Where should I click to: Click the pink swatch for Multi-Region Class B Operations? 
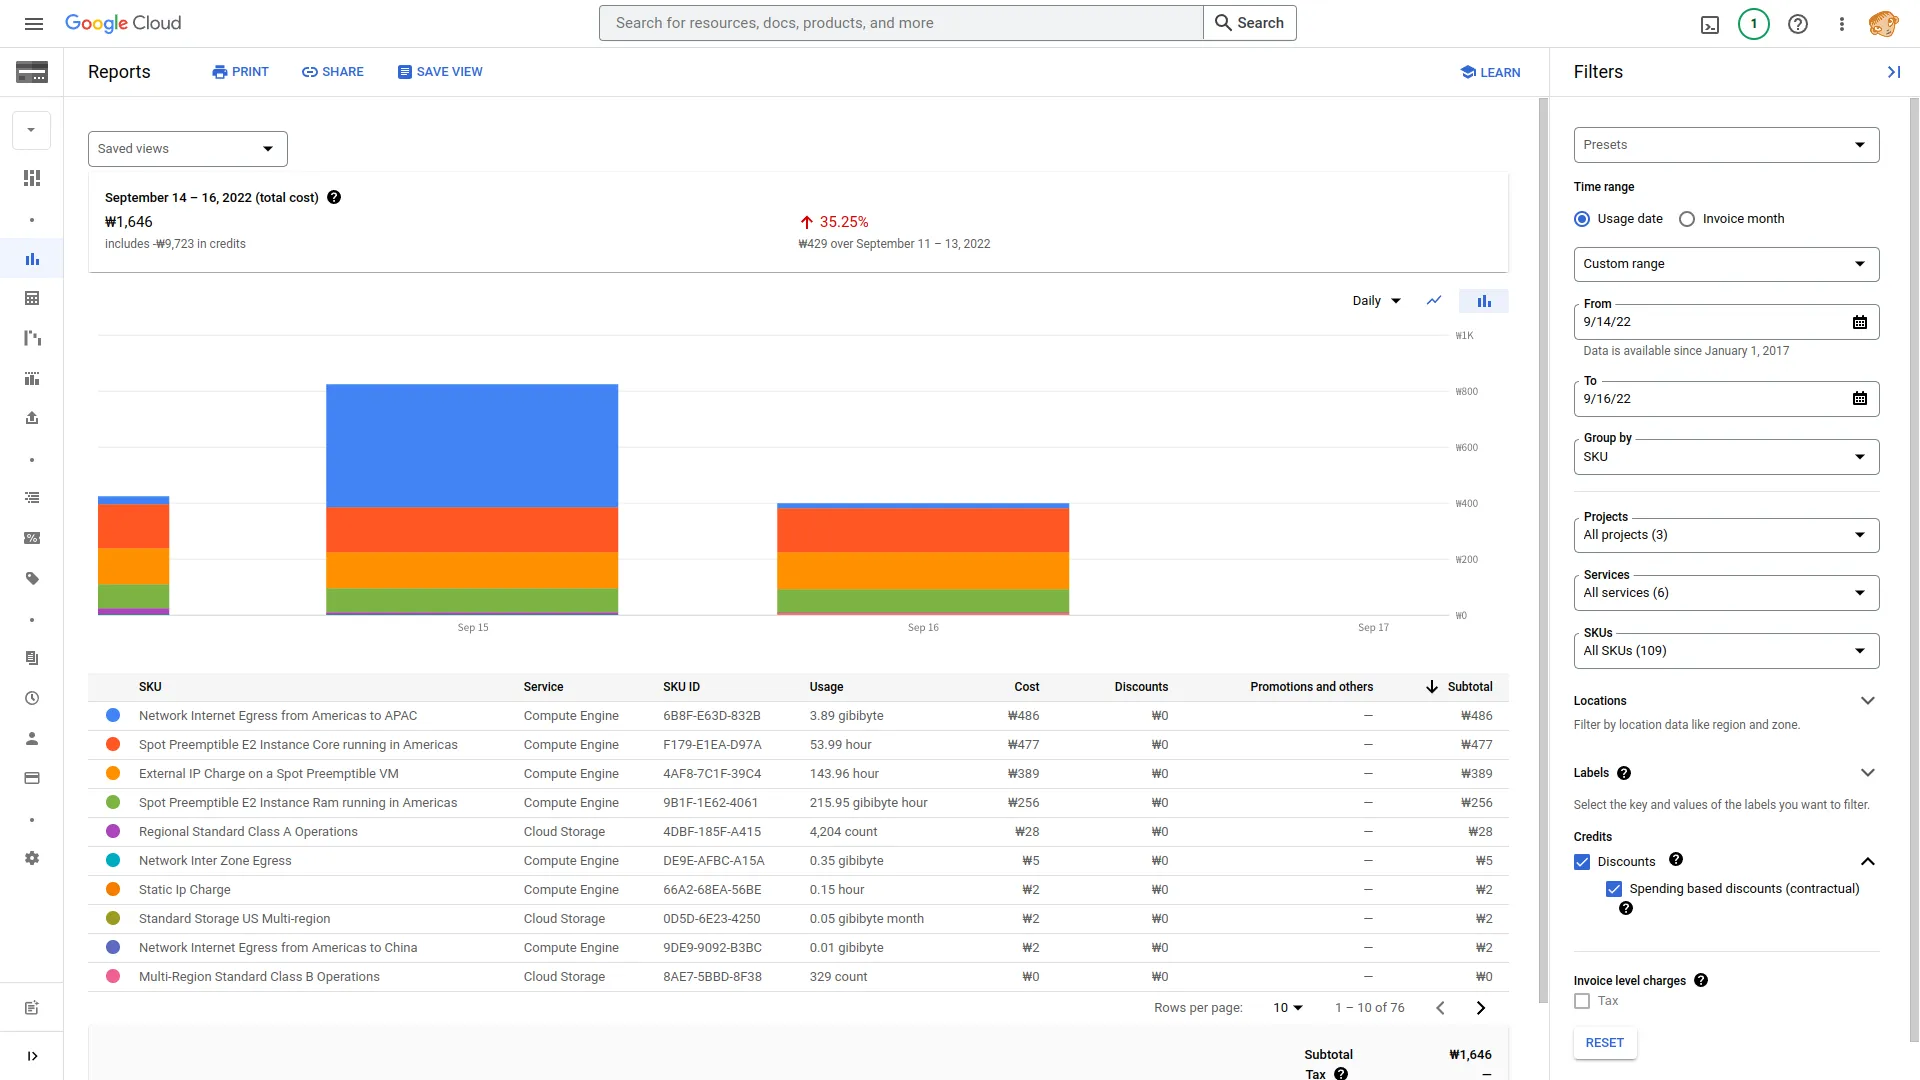click(113, 977)
